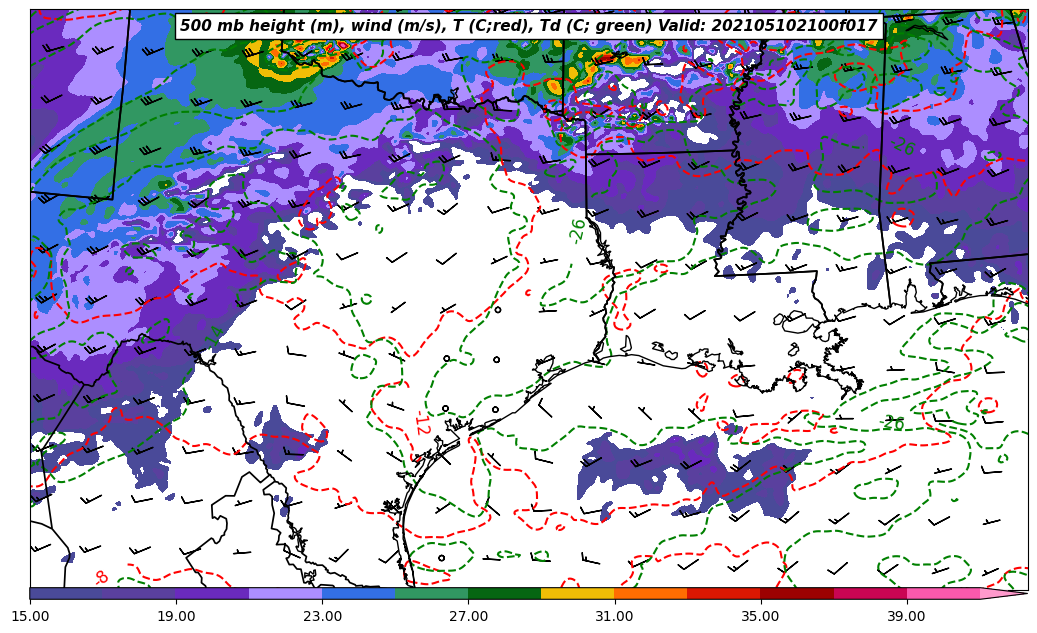The height and width of the screenshot is (633, 1037).
Task: Click the 35.00 colorbar label
Action: click(x=761, y=616)
